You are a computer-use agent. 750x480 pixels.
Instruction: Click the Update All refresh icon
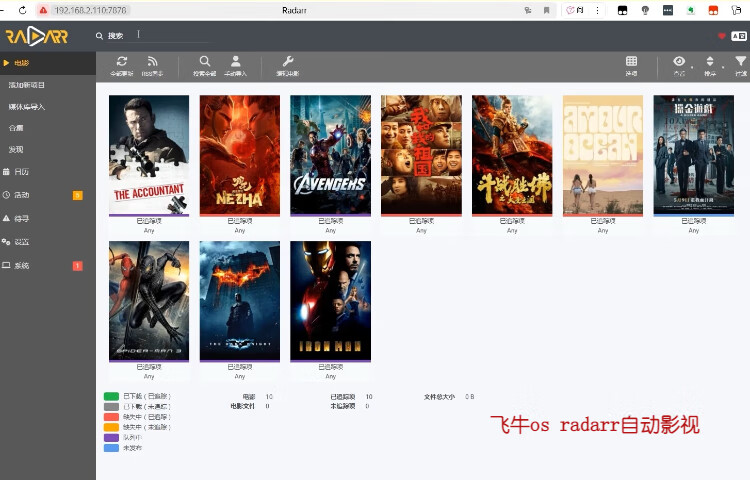[x=122, y=62]
